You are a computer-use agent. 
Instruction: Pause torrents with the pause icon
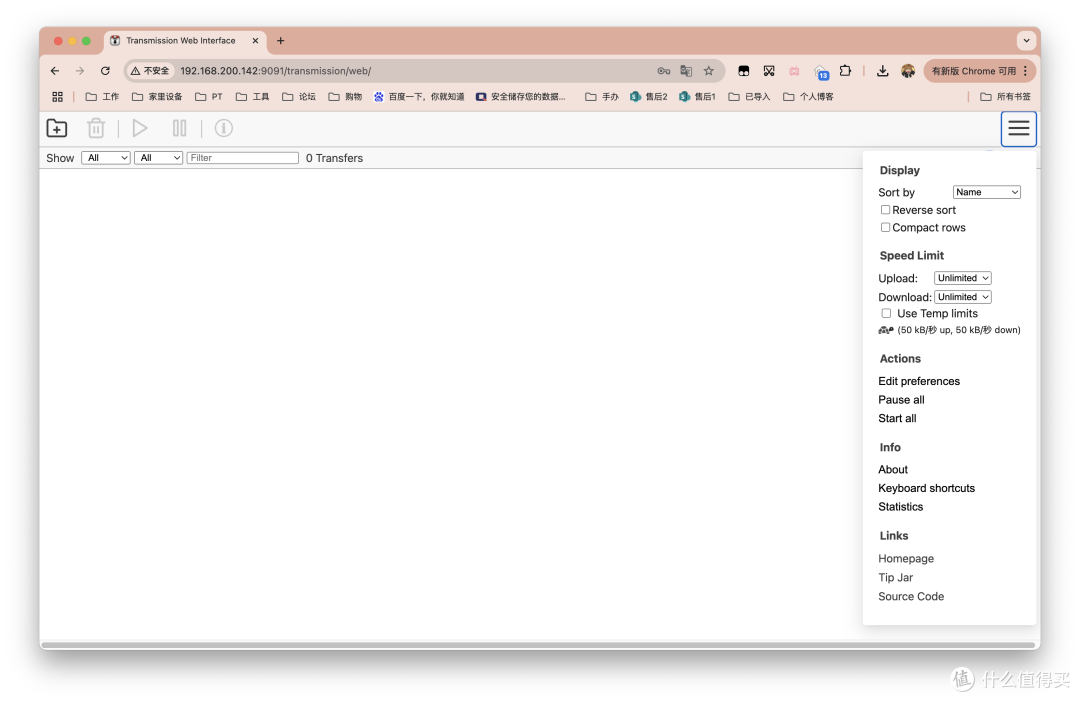click(x=180, y=128)
